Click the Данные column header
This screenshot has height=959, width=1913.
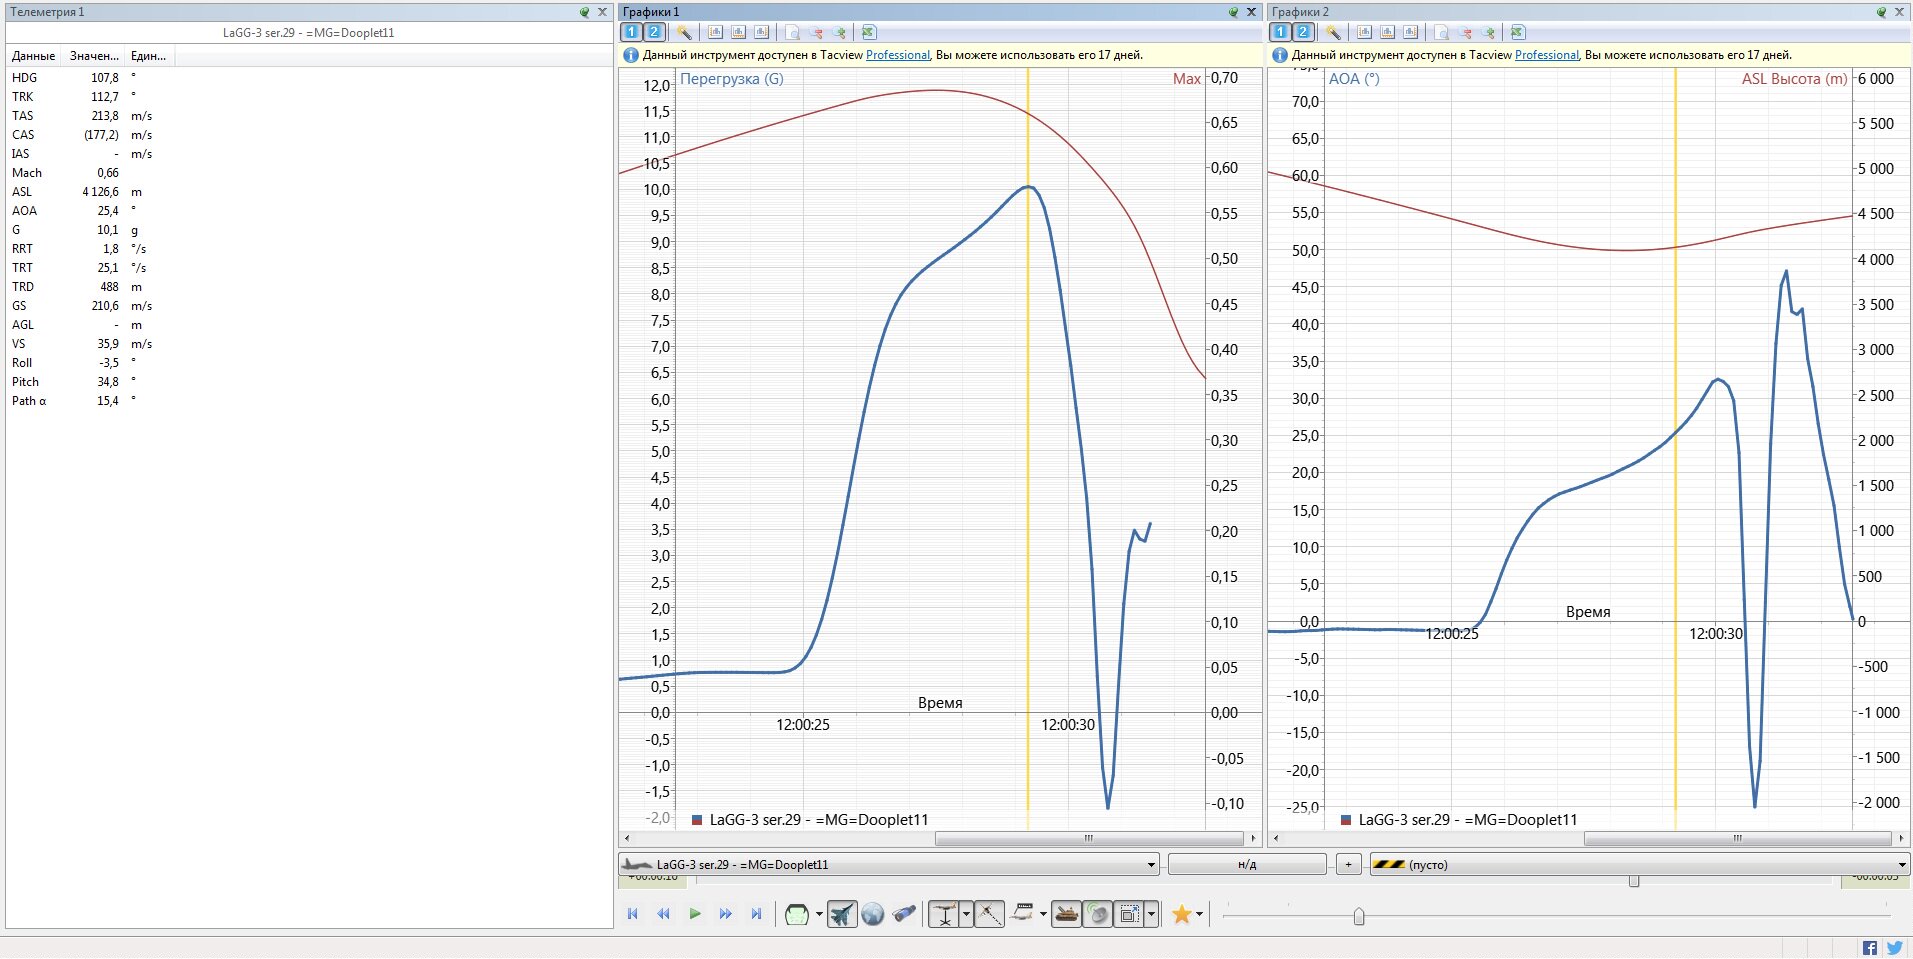[x=33, y=56]
